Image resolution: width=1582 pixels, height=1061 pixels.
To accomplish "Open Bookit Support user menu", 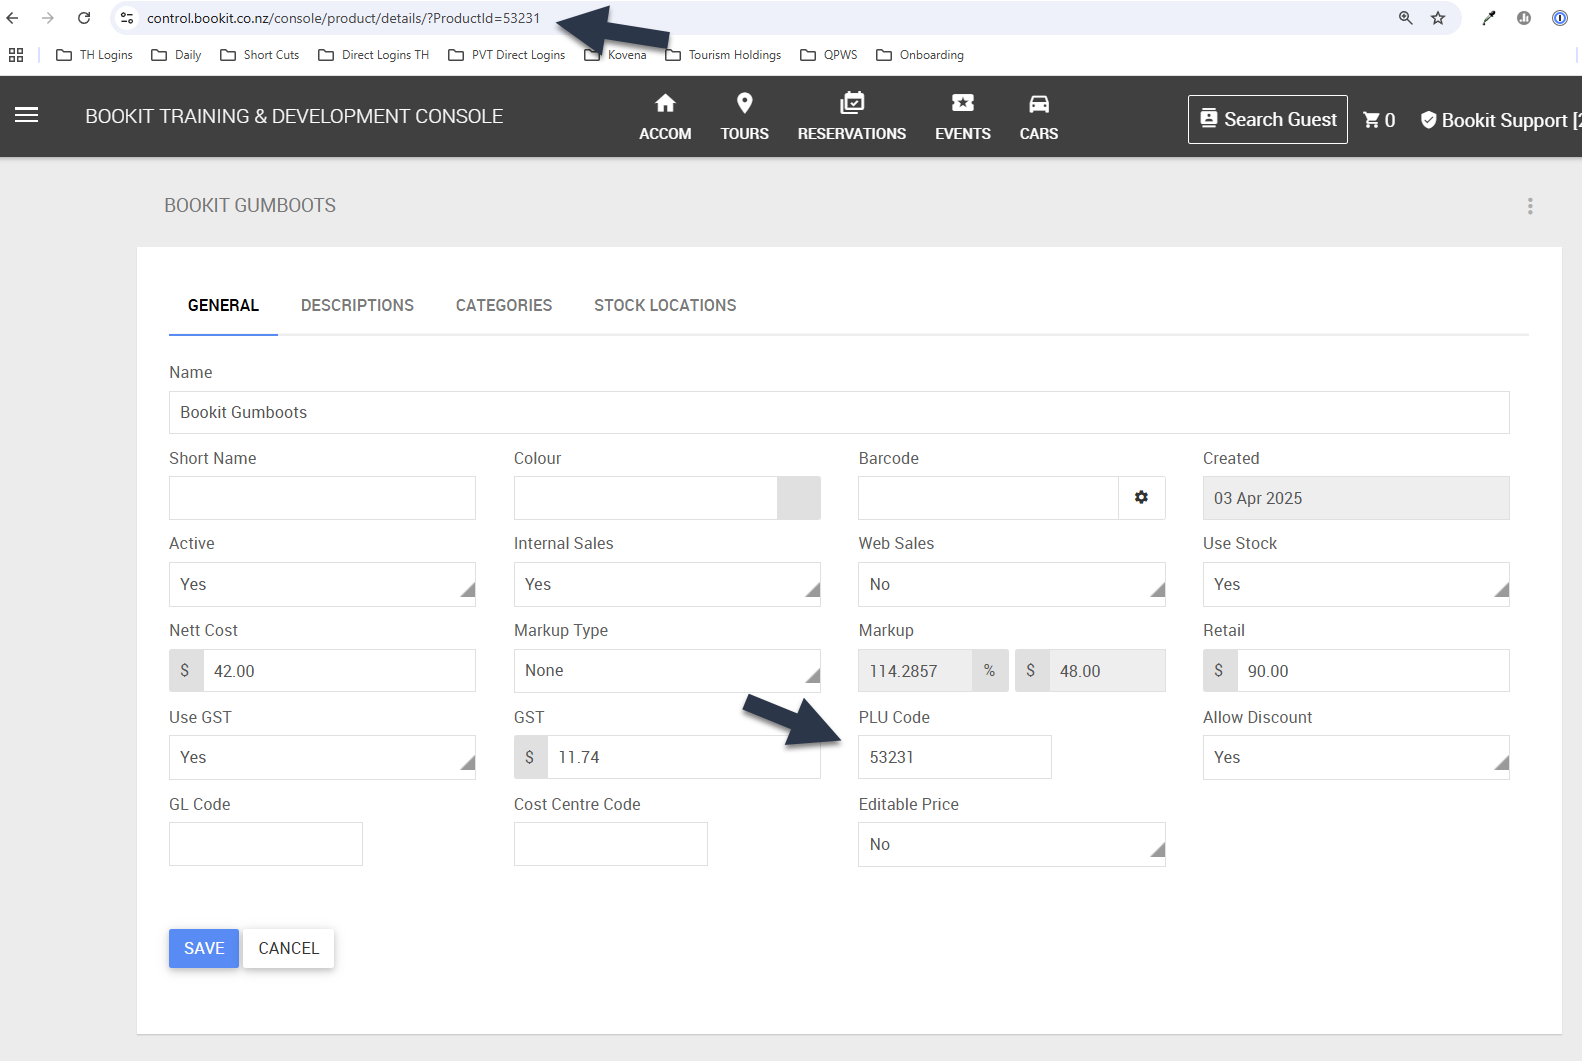I will [x=1500, y=120].
